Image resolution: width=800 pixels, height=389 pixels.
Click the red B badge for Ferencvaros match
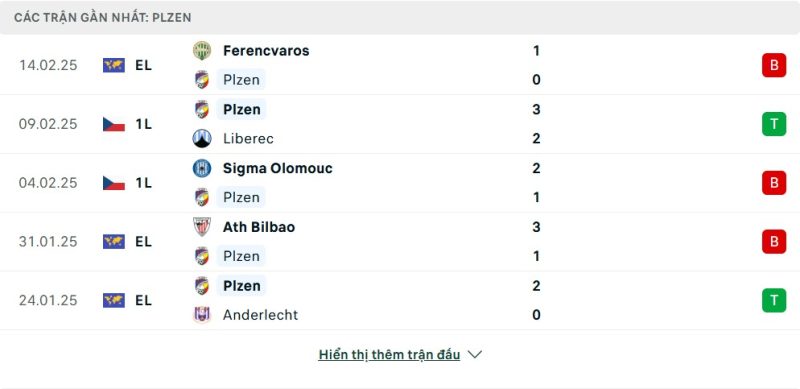pyautogui.click(x=774, y=65)
